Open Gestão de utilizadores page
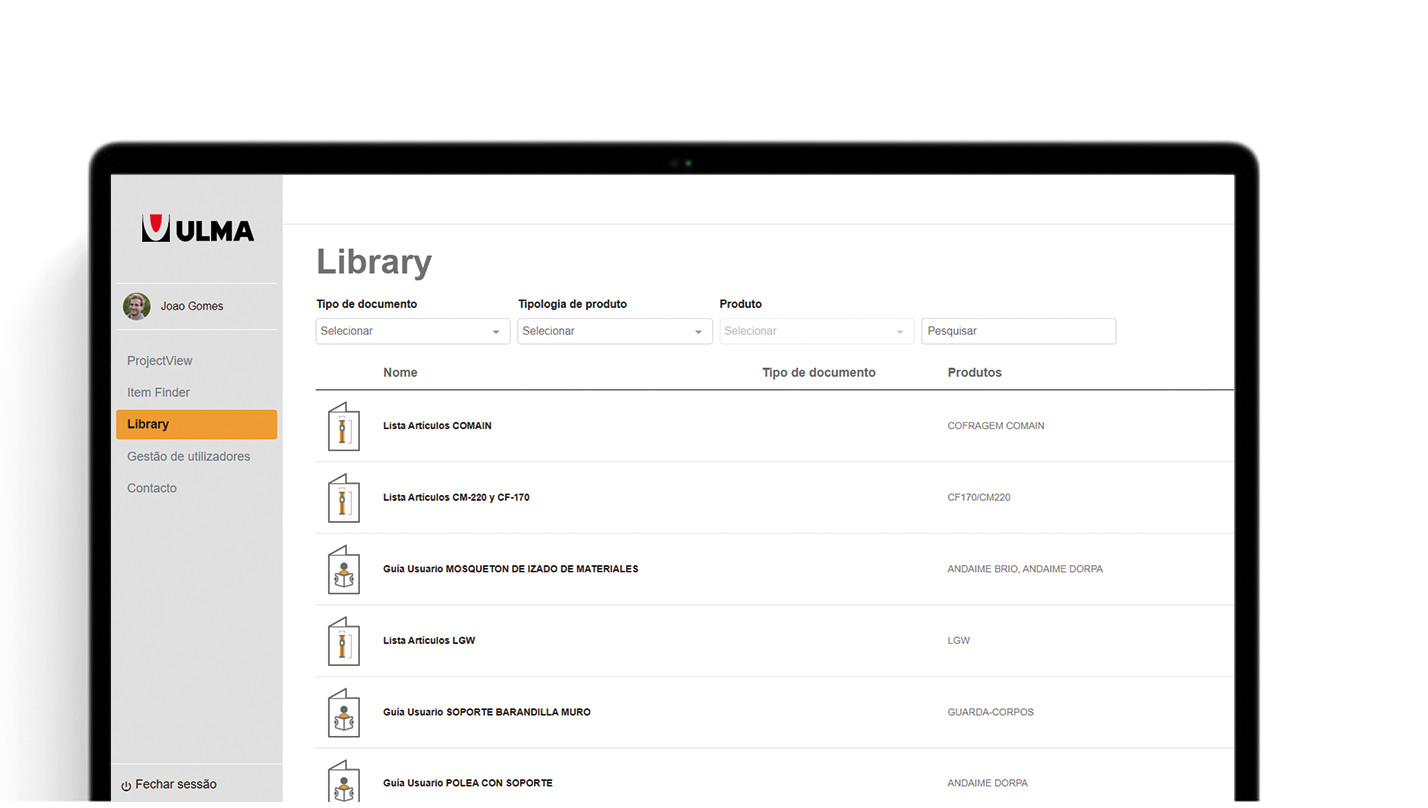The image size is (1428, 808). (188, 457)
